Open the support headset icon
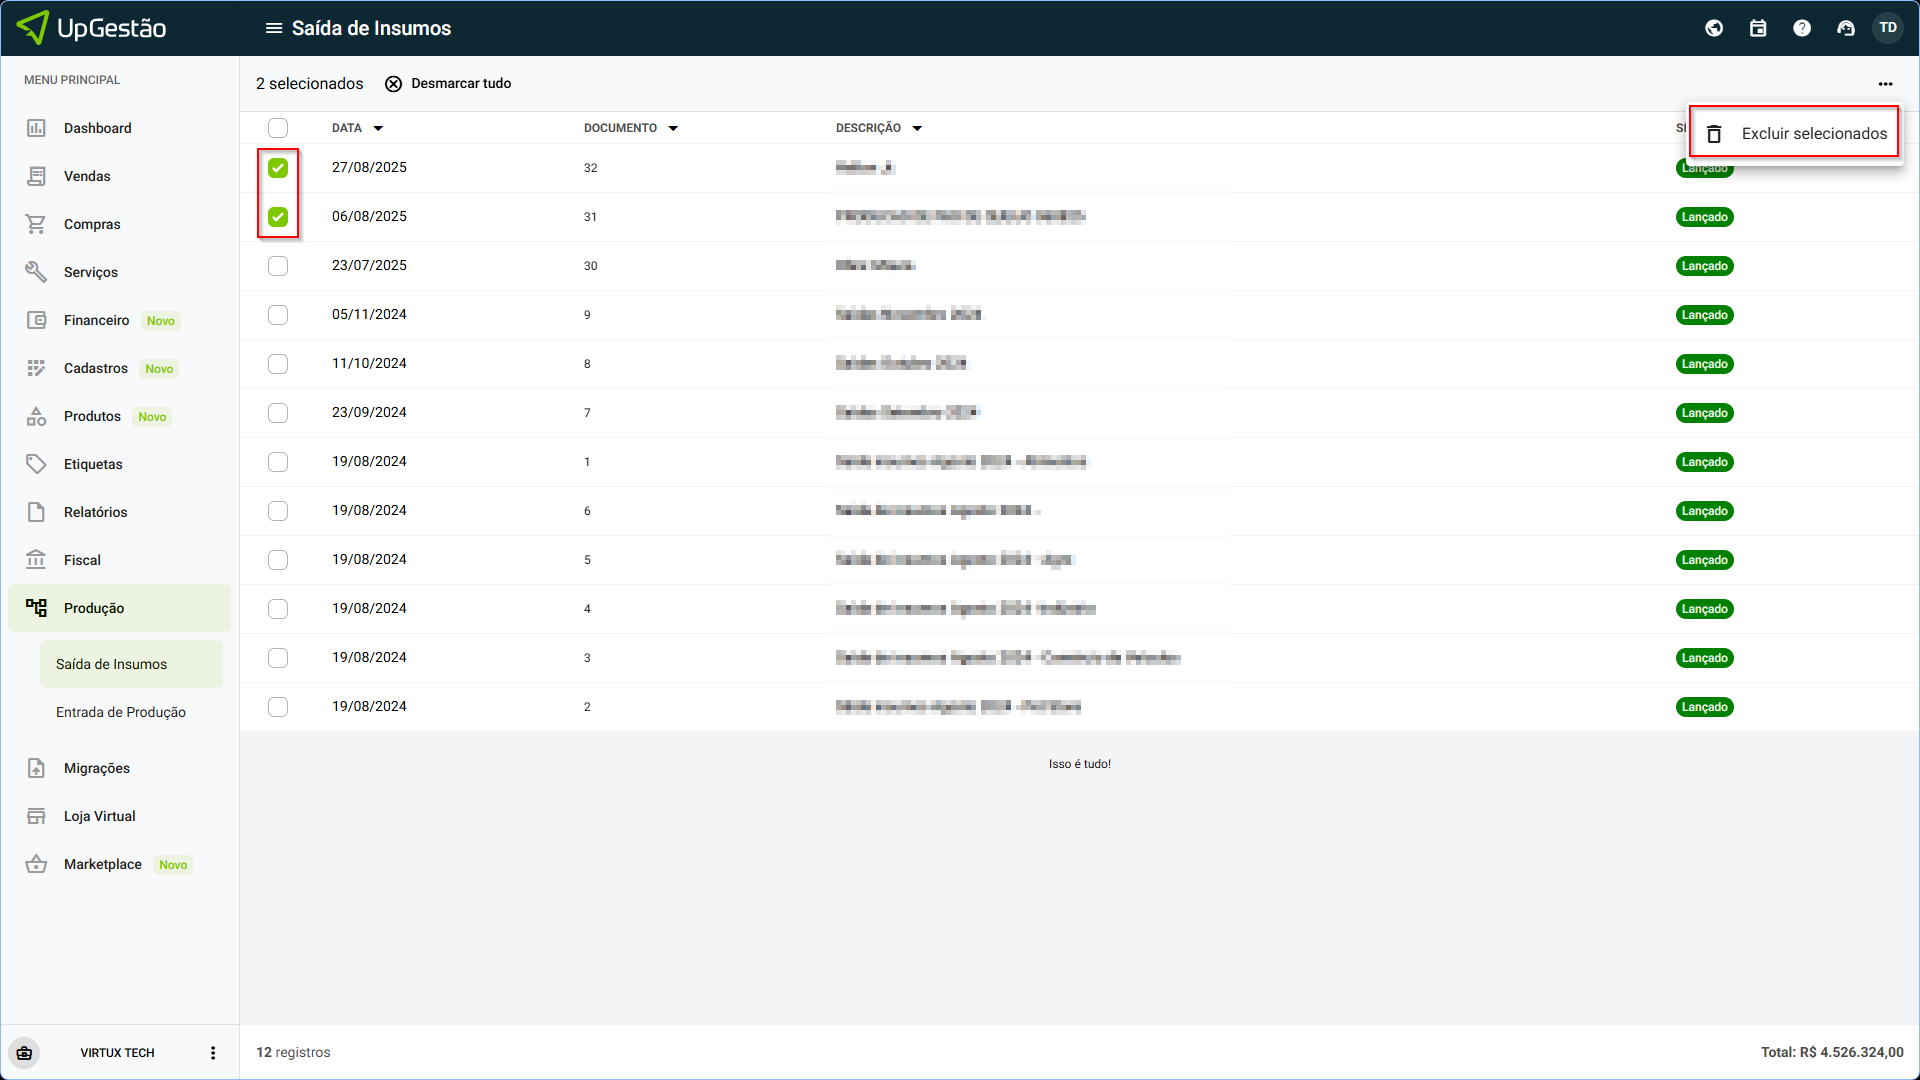This screenshot has height=1080, width=1920. 1846,28
